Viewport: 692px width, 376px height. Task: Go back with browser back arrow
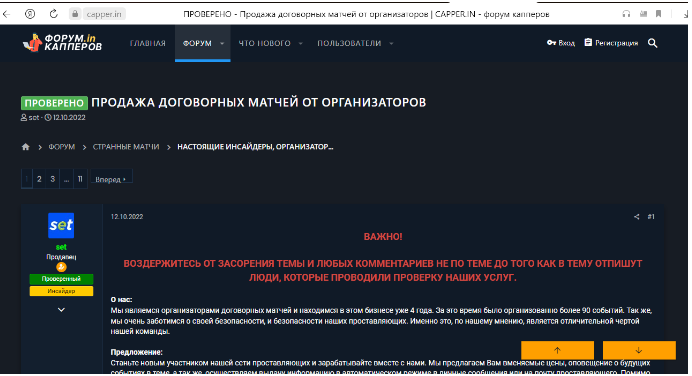pyautogui.click(x=7, y=14)
